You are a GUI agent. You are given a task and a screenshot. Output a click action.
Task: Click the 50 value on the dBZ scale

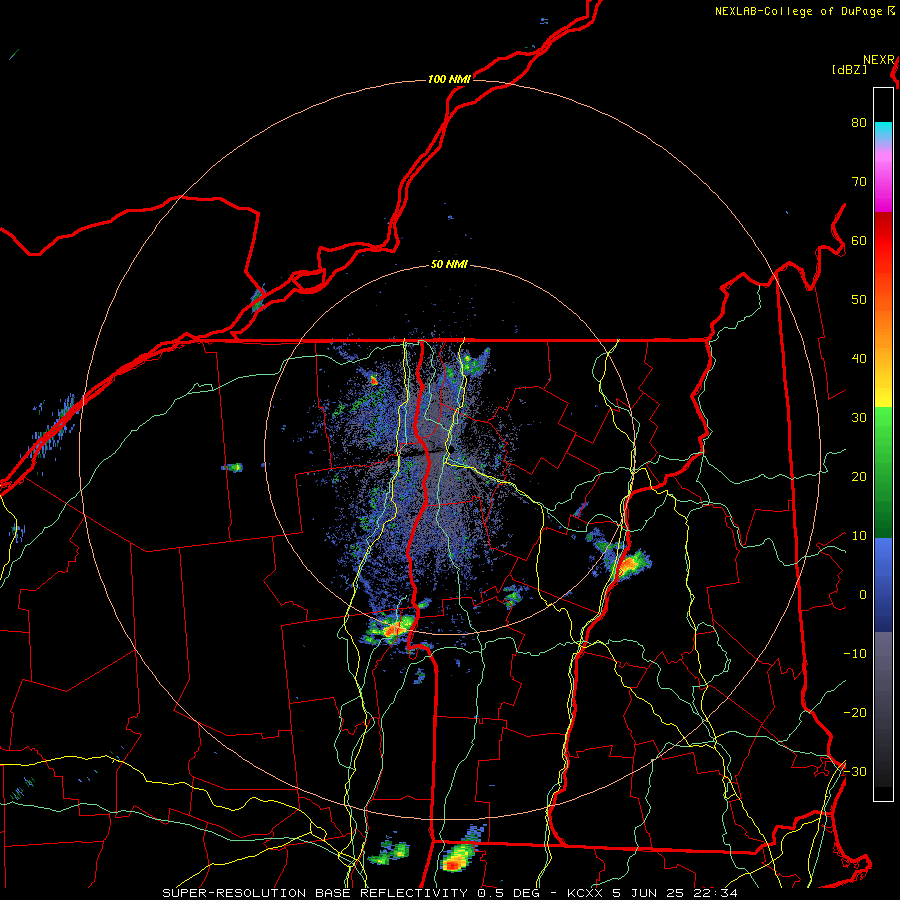pyautogui.click(x=859, y=300)
